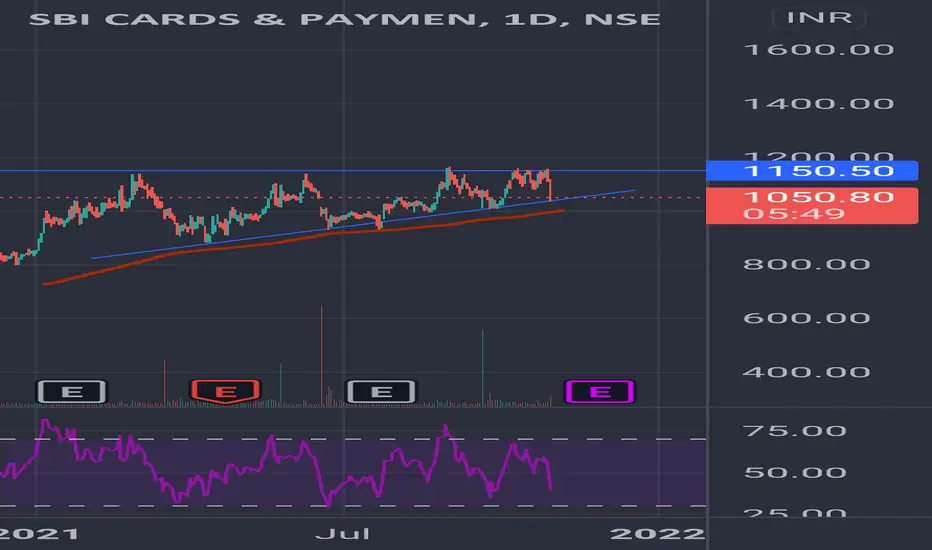
Task: Click the earnings marker above Jul
Action: click(381, 391)
